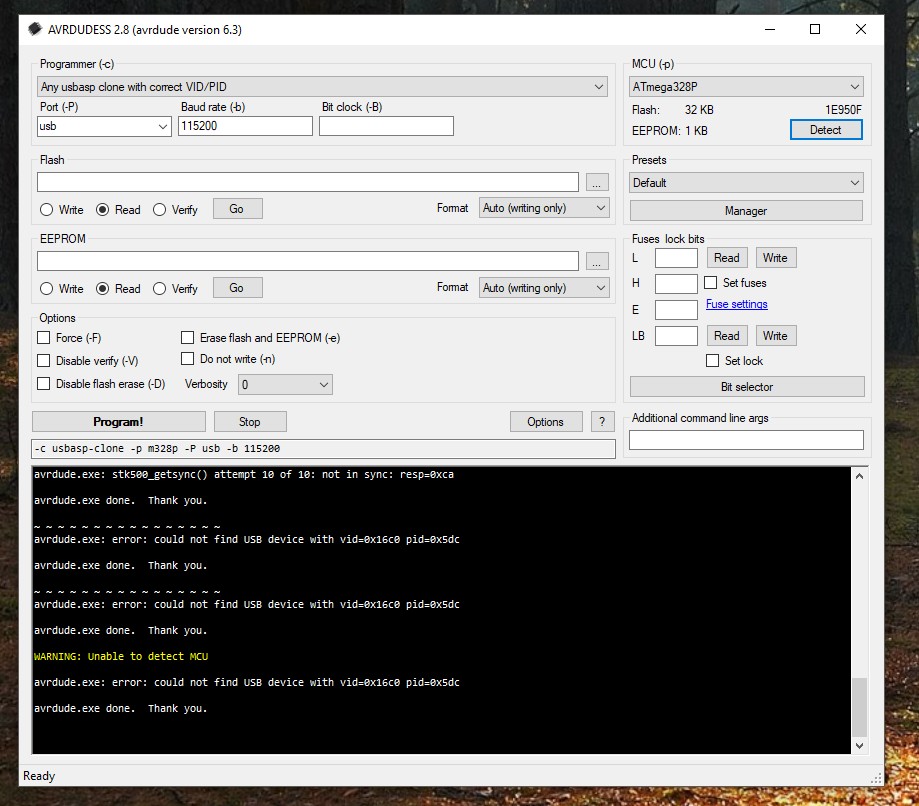Viewport: 919px width, 806px height.
Task: Click the console scrollbar up arrow
Action: [x=859, y=476]
